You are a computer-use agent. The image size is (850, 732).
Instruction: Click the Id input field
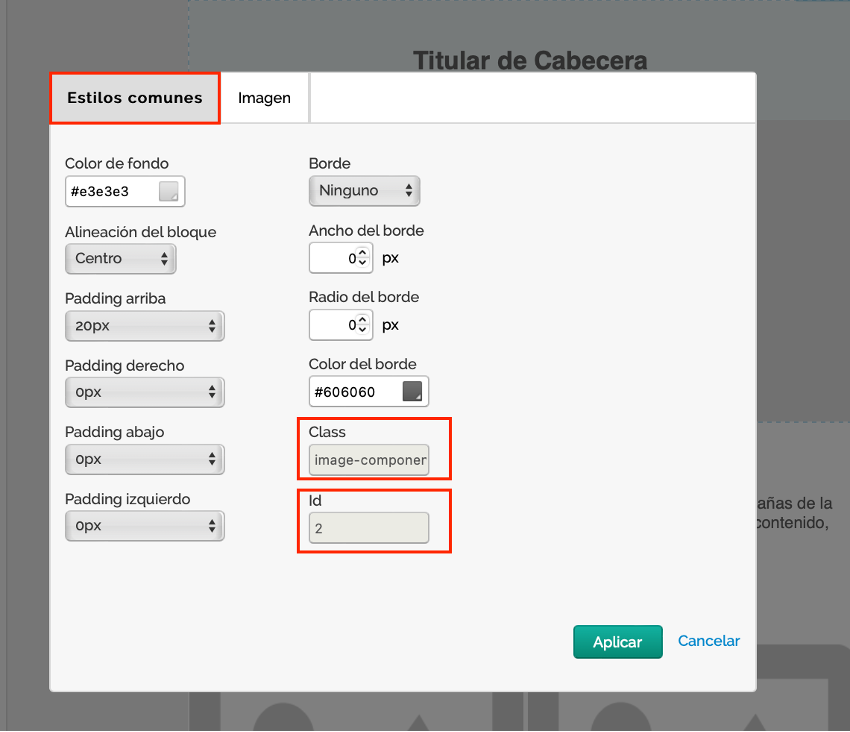369,528
